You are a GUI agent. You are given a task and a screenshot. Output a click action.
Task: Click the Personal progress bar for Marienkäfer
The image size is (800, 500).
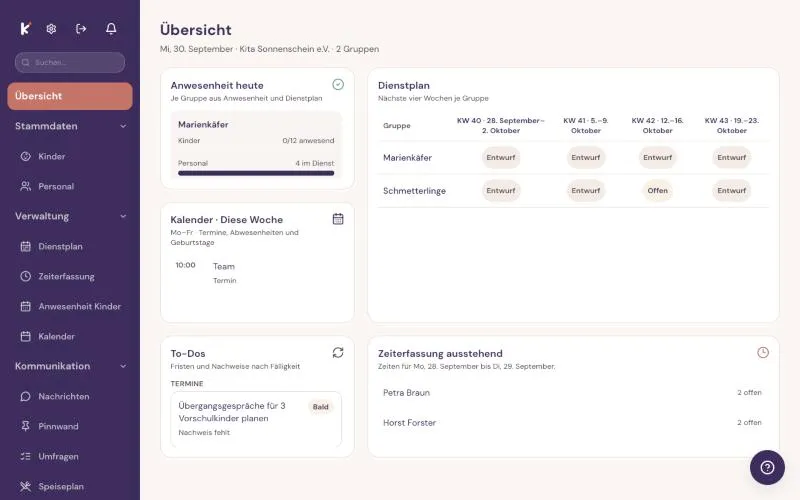coord(256,173)
